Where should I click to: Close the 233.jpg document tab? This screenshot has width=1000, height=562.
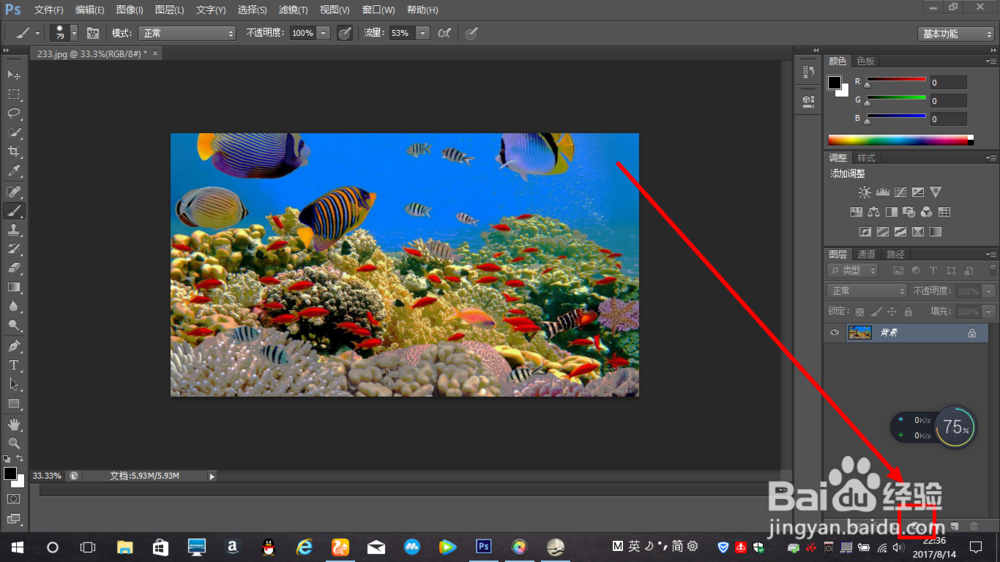point(155,54)
